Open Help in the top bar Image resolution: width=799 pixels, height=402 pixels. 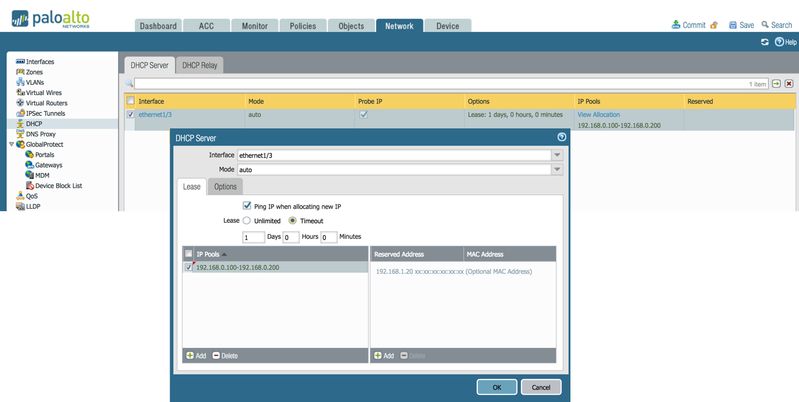tap(786, 42)
